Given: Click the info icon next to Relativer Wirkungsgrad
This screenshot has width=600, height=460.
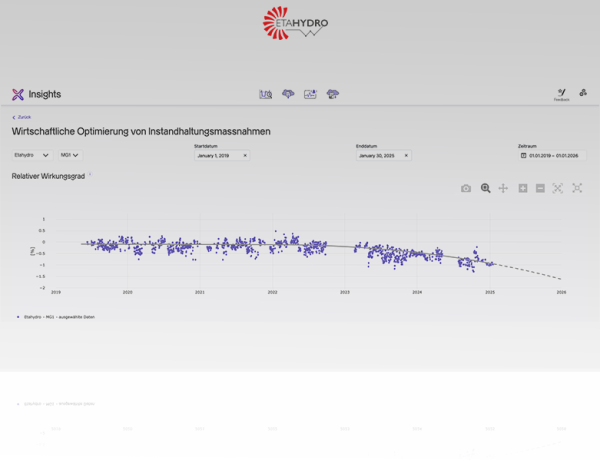Looking at the screenshot, I should tap(90, 175).
